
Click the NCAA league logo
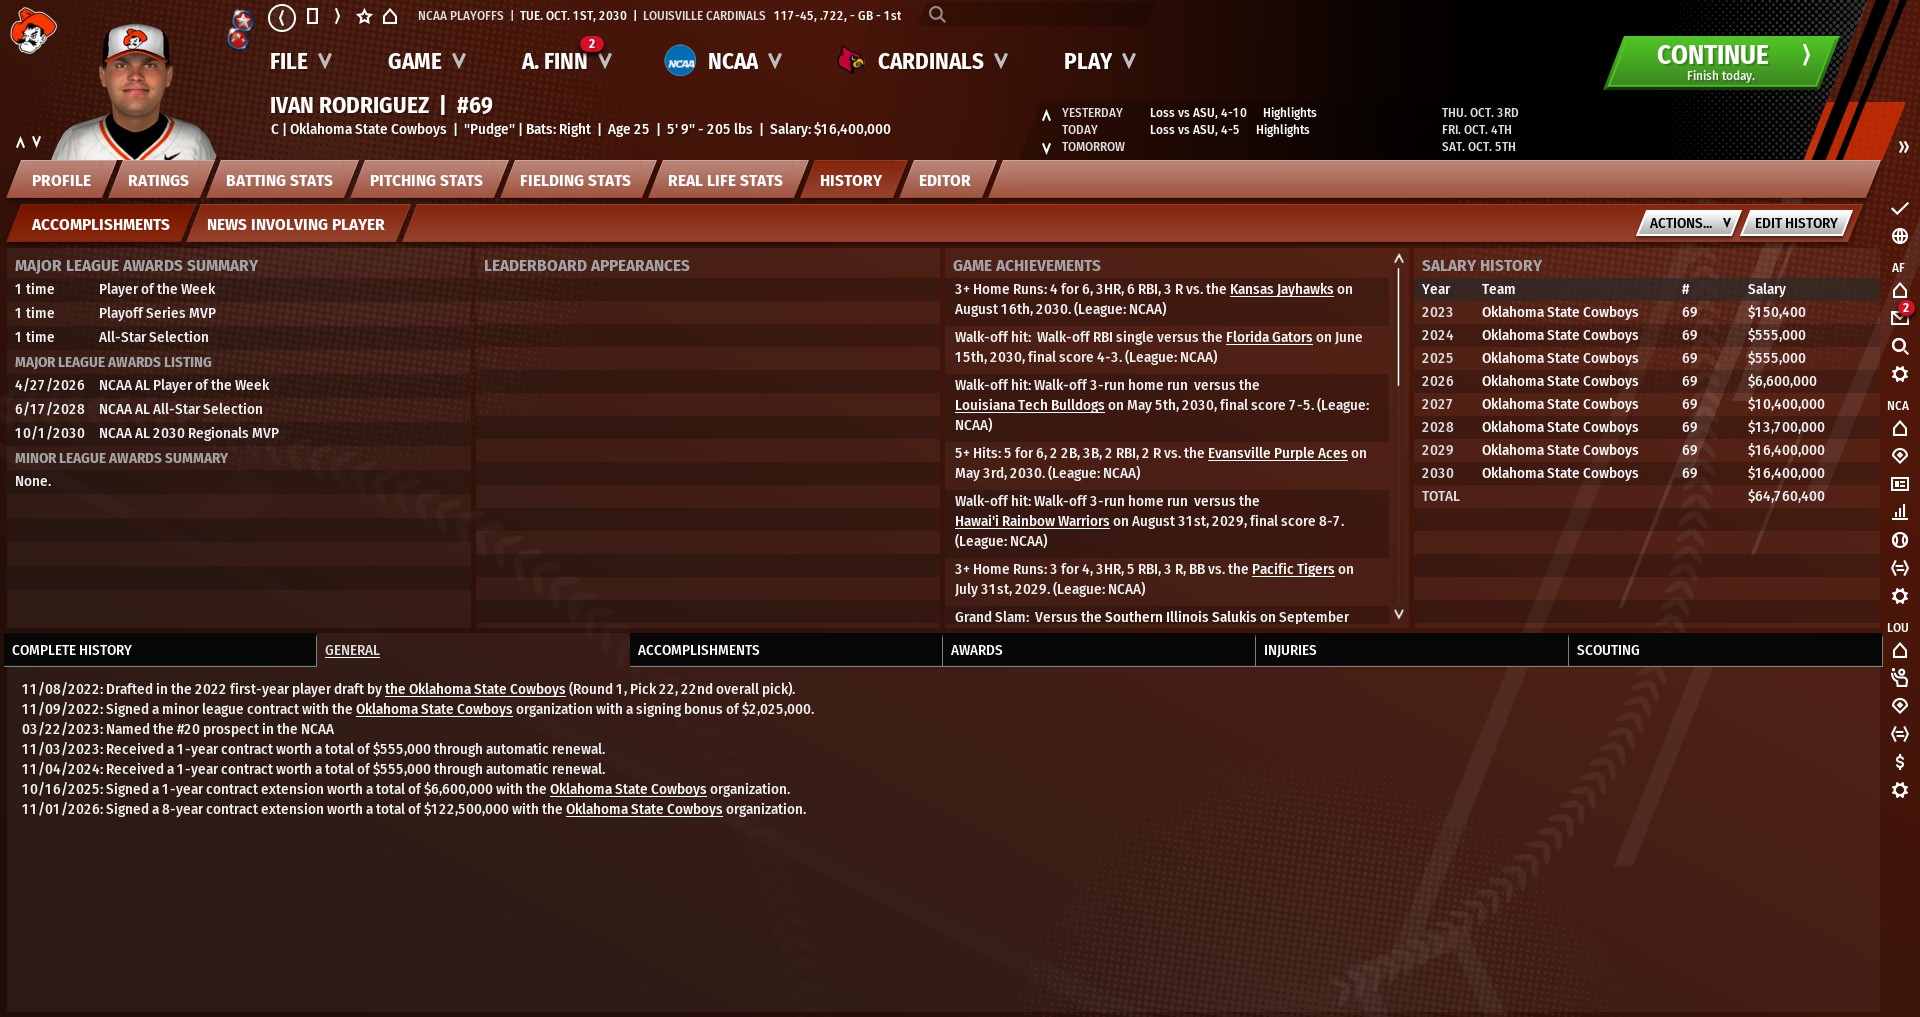[x=680, y=61]
